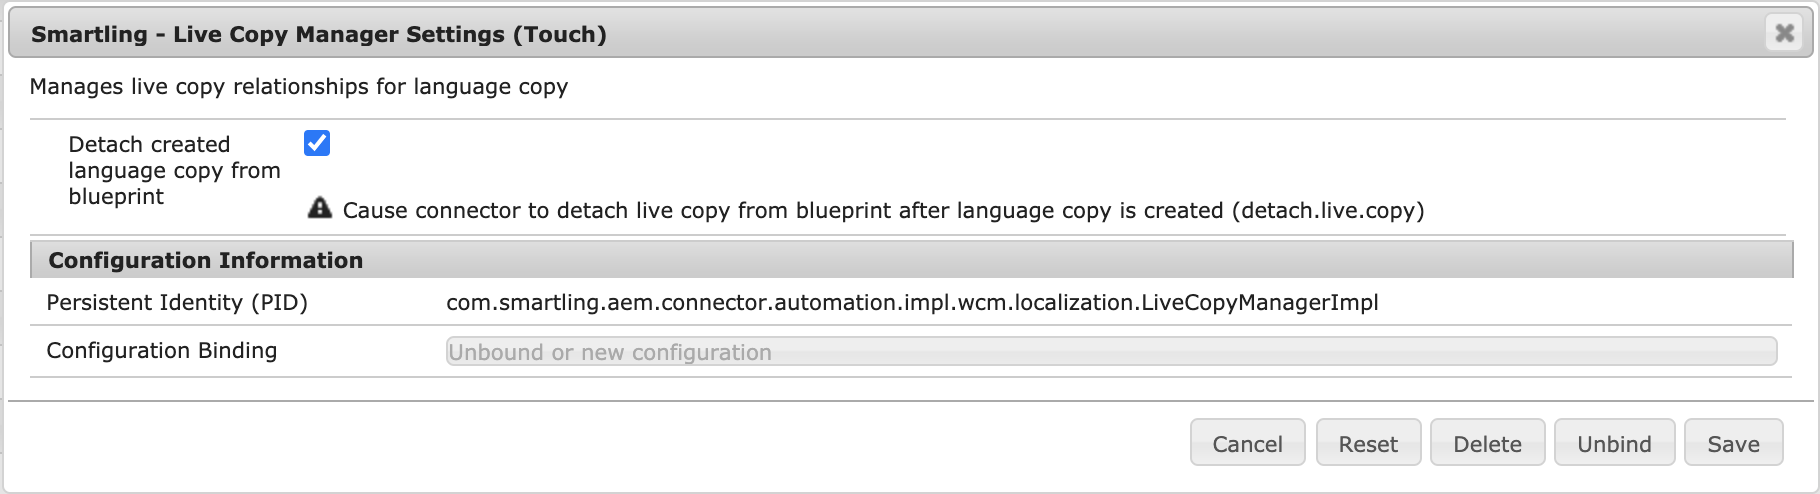Focus the Unbound or new configuration field
Screen dimensions: 1820x494
pos(1110,352)
